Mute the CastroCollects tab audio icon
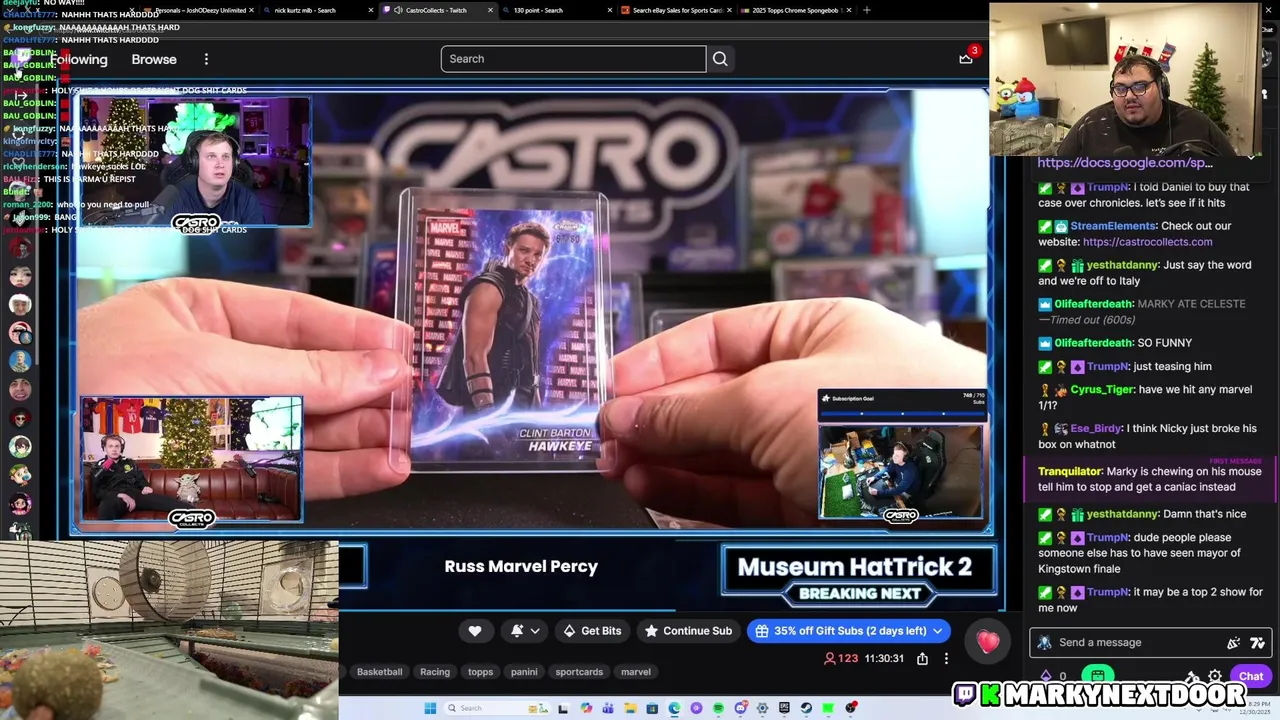1280x720 pixels. point(398,10)
